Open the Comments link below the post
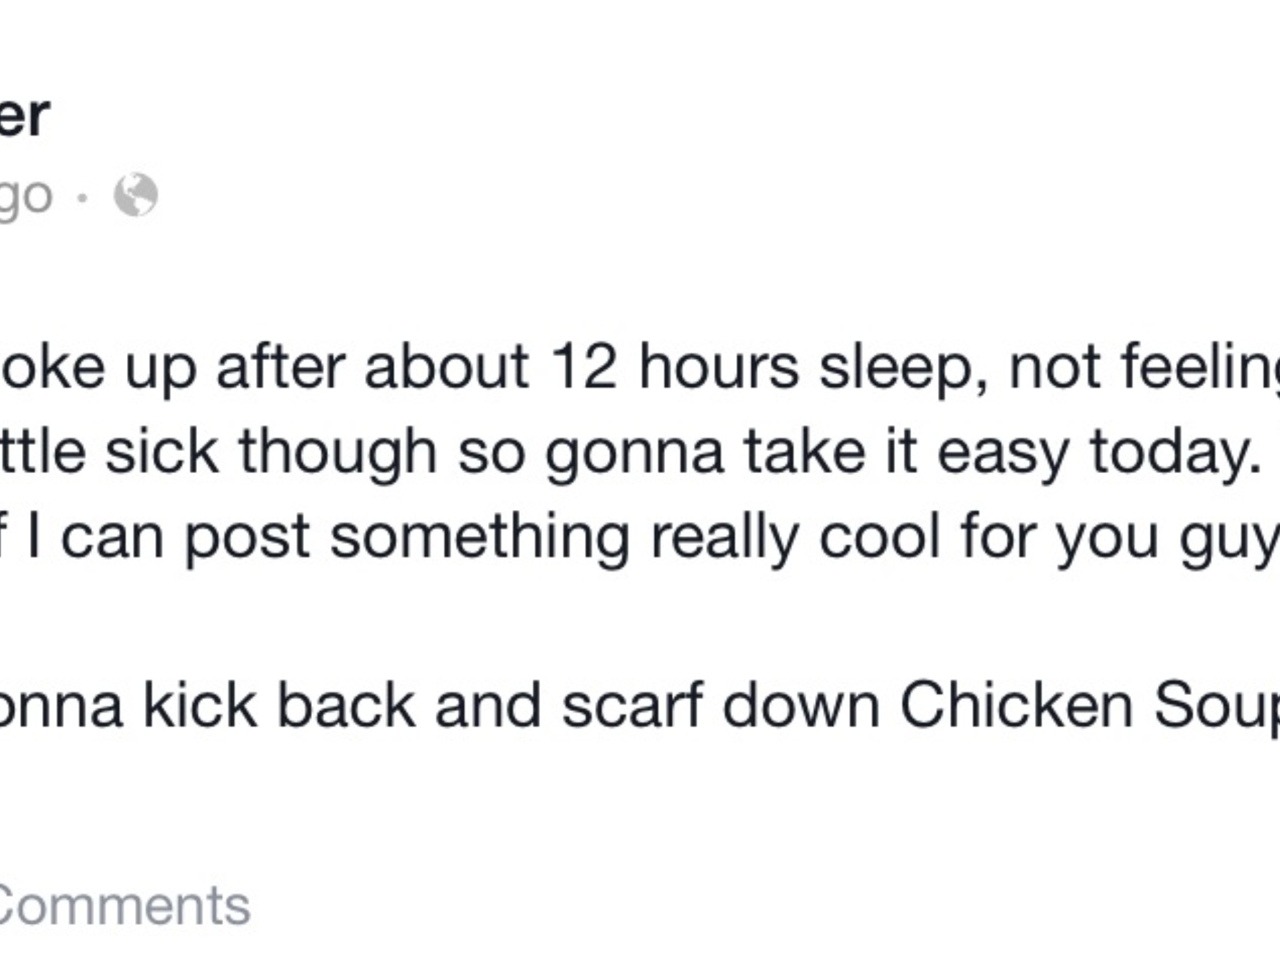The width and height of the screenshot is (1280, 960). point(124,906)
